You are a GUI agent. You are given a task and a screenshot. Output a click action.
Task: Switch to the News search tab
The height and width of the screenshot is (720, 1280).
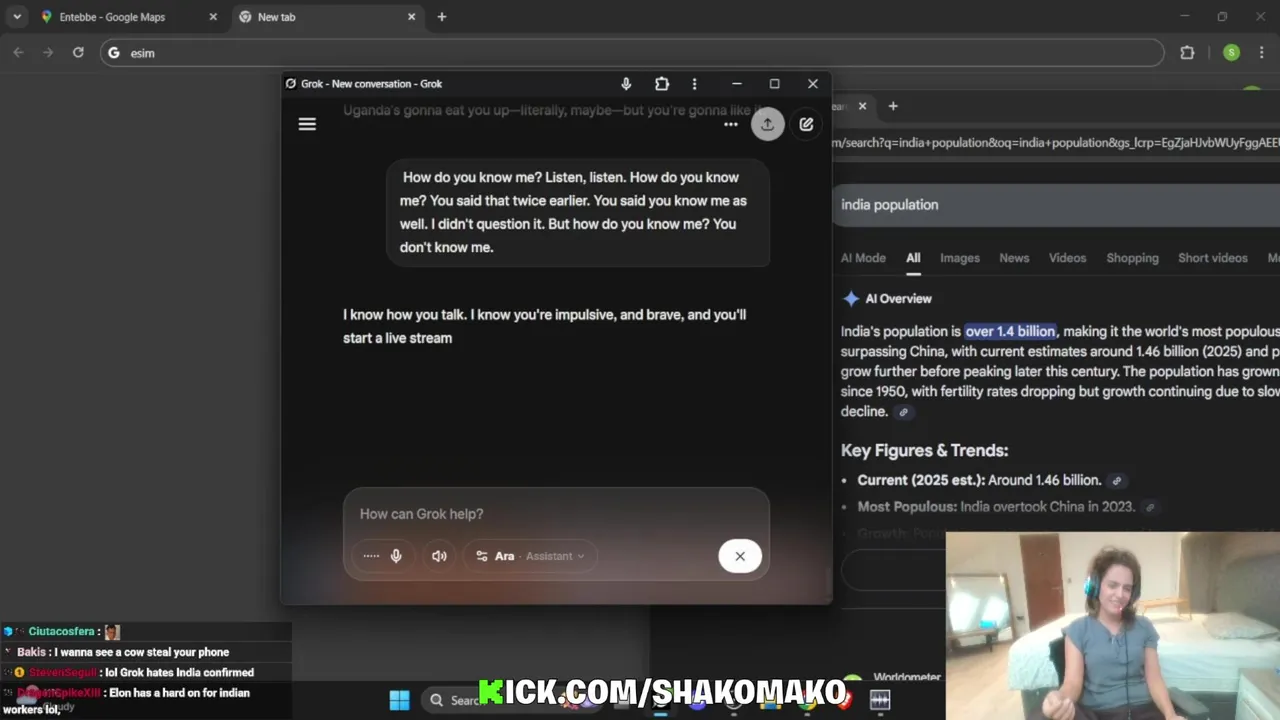coord(1014,258)
